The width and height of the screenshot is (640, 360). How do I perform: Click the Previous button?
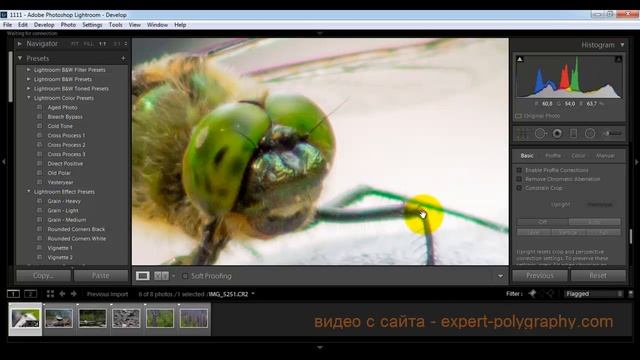coord(540,276)
